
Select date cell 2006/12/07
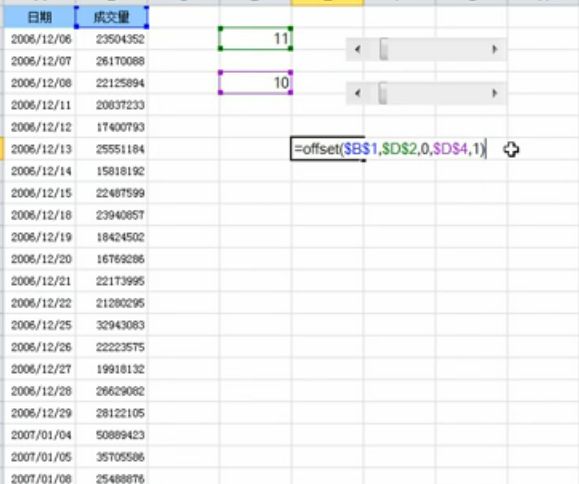40,61
